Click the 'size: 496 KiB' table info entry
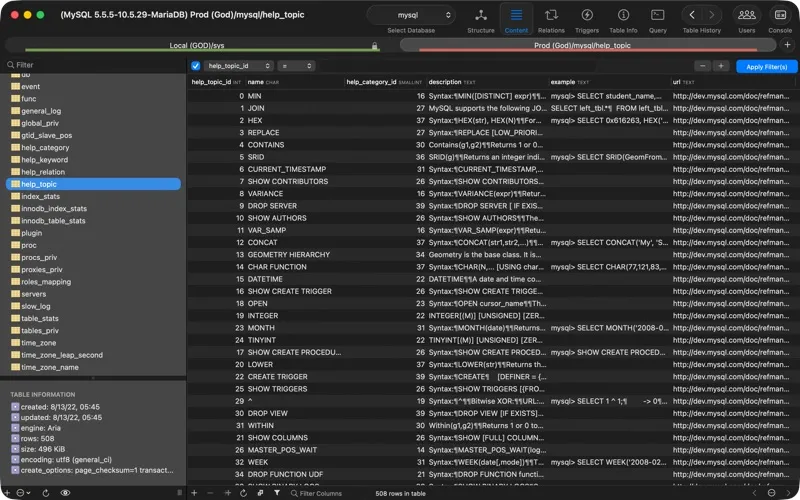 coord(42,449)
